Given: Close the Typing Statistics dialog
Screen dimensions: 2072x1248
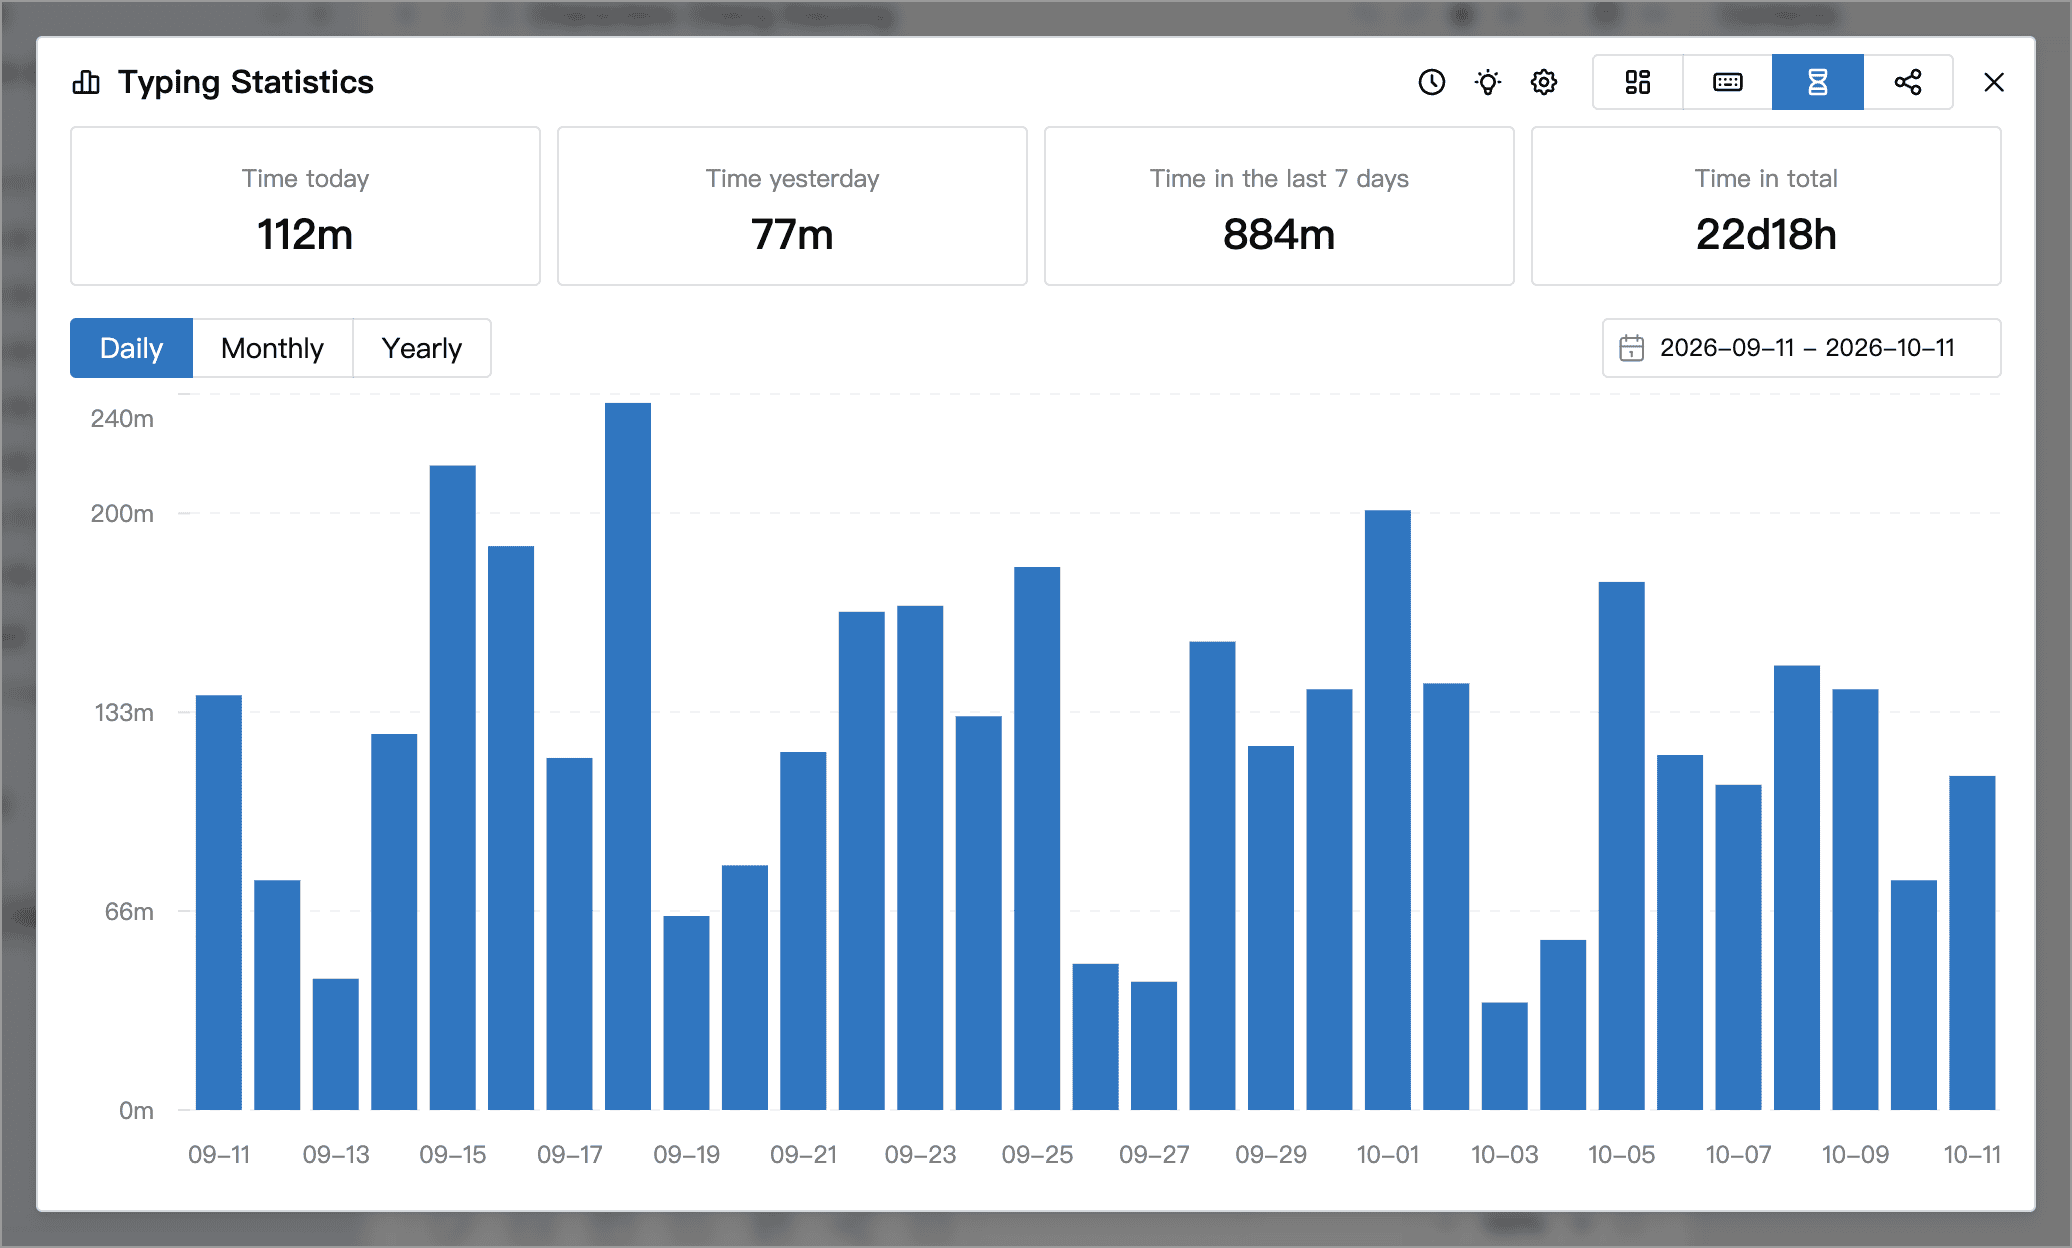Looking at the screenshot, I should coord(1994,82).
